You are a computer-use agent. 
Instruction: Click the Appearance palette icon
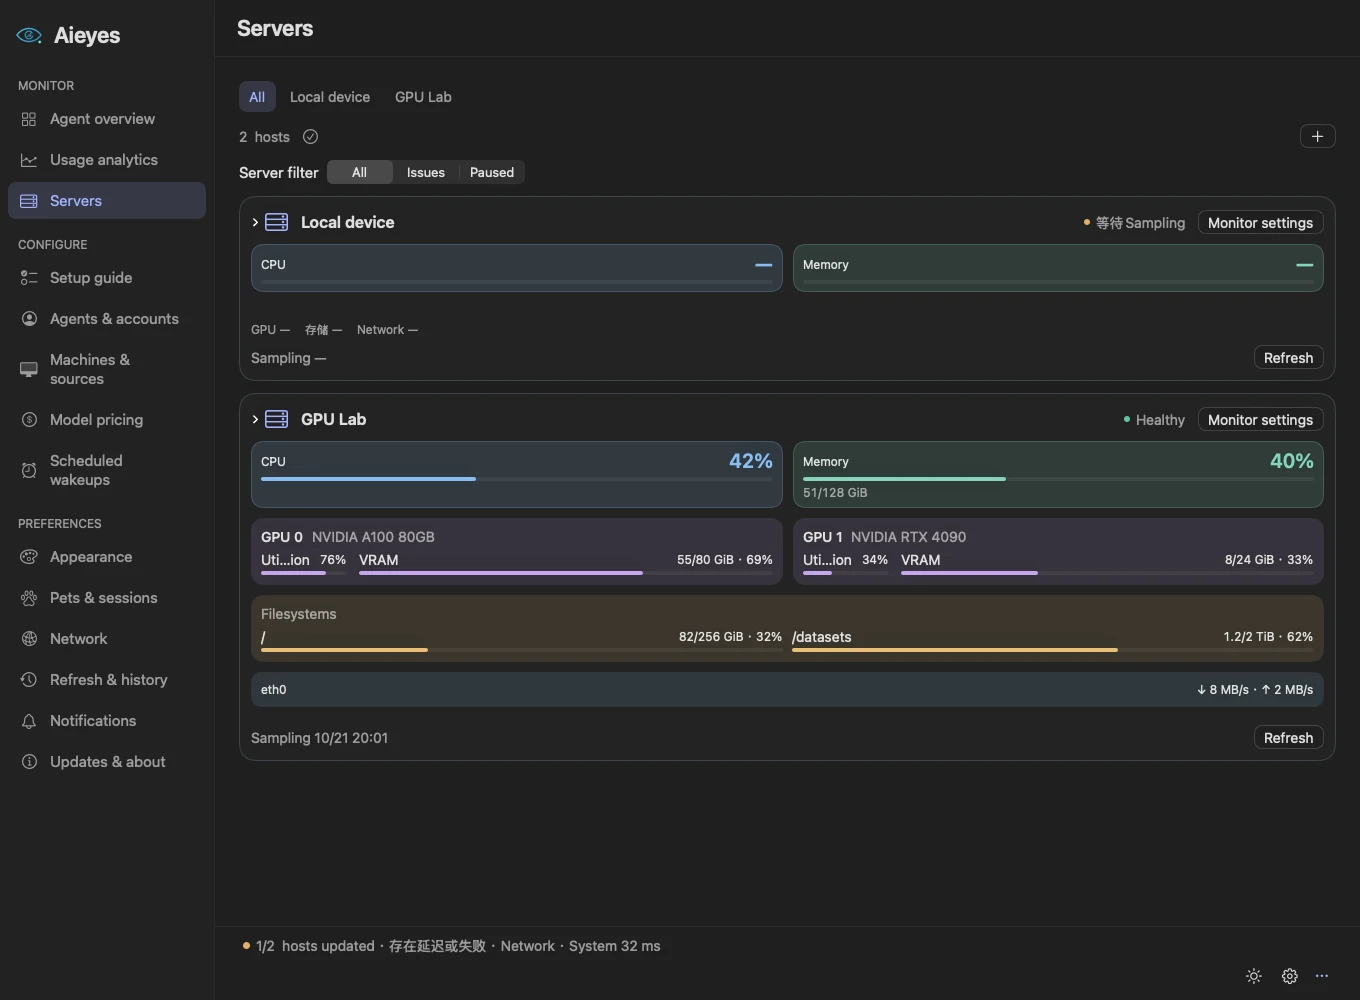click(x=29, y=557)
